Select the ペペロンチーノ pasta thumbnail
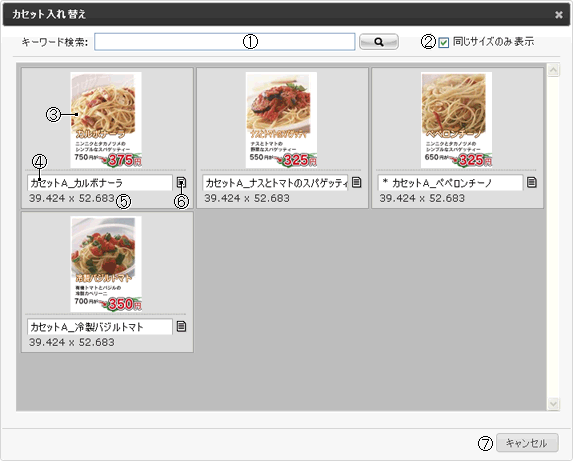This screenshot has width=573, height=461. [x=456, y=120]
